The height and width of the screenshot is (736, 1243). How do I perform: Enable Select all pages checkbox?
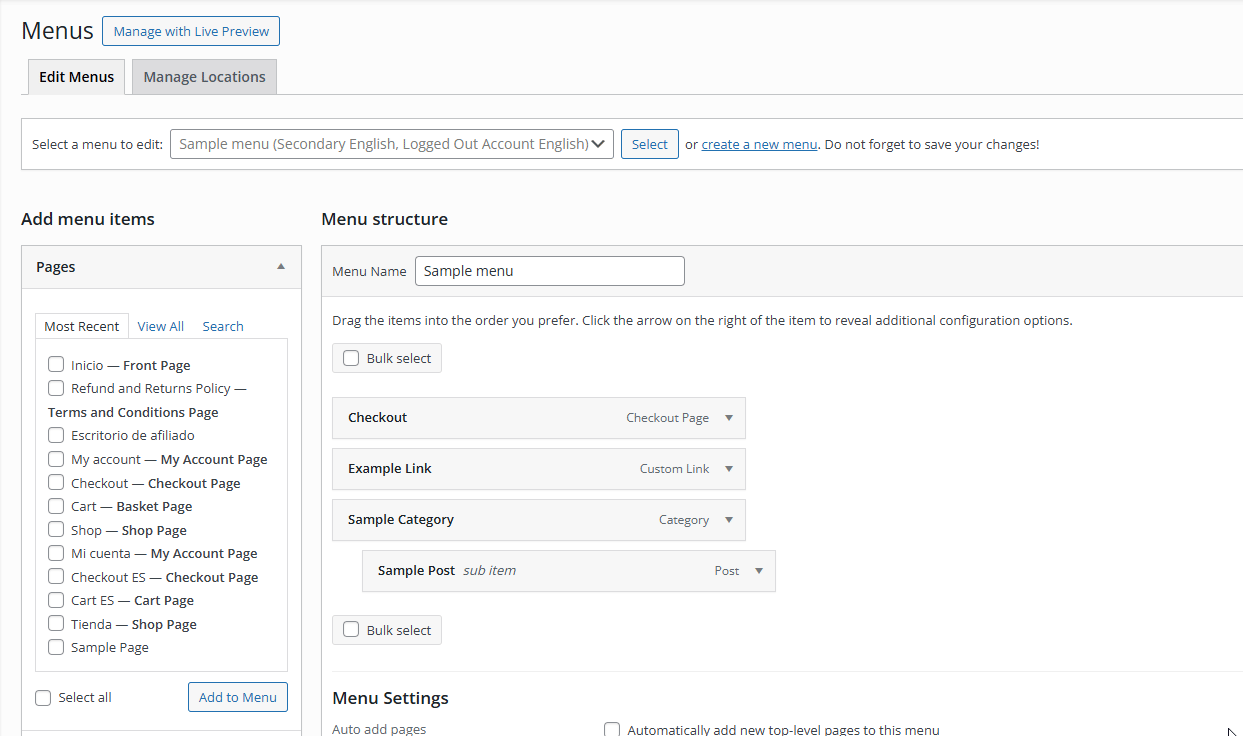pyautogui.click(x=43, y=698)
